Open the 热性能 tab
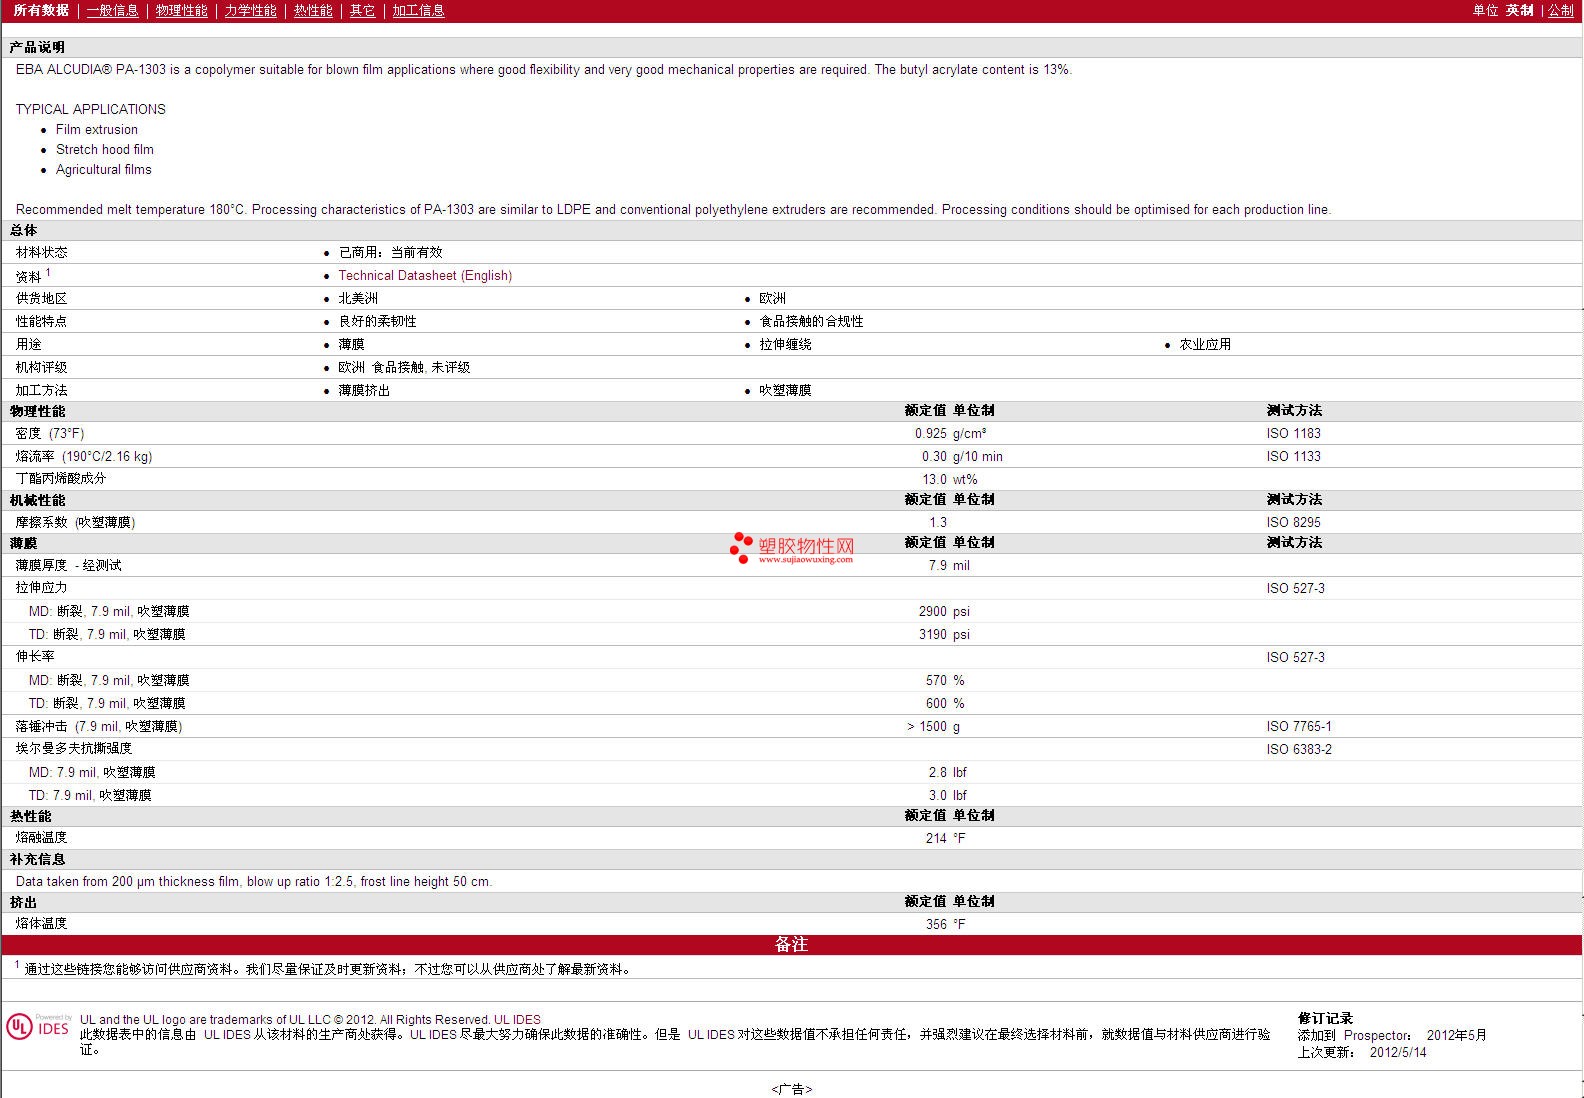The width and height of the screenshot is (1584, 1098). coord(313,10)
